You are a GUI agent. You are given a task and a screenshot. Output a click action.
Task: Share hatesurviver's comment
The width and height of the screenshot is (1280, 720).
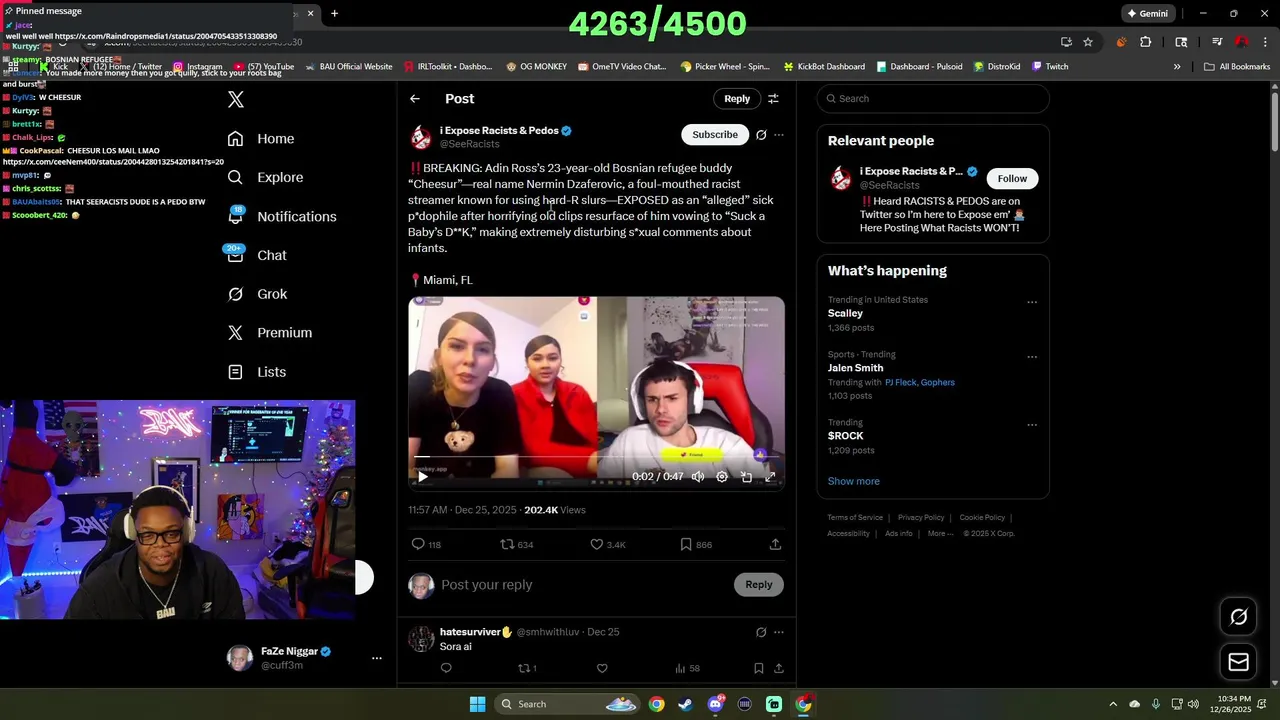[x=778, y=668]
